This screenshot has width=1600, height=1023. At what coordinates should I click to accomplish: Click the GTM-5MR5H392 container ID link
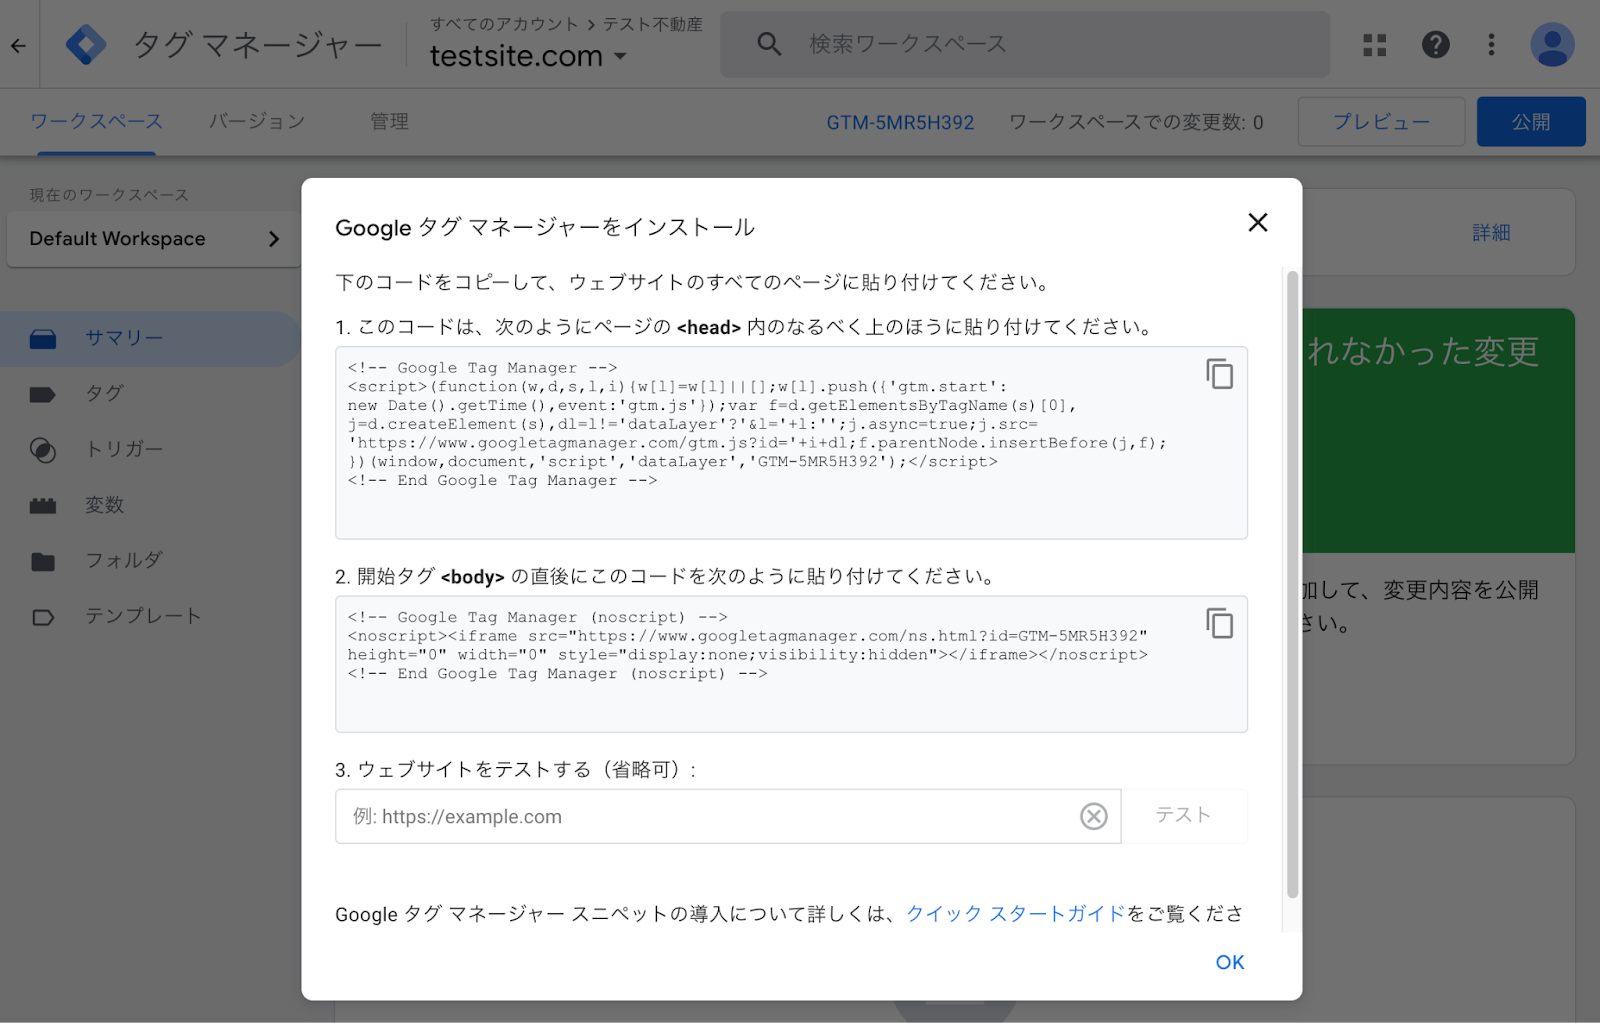tap(900, 122)
